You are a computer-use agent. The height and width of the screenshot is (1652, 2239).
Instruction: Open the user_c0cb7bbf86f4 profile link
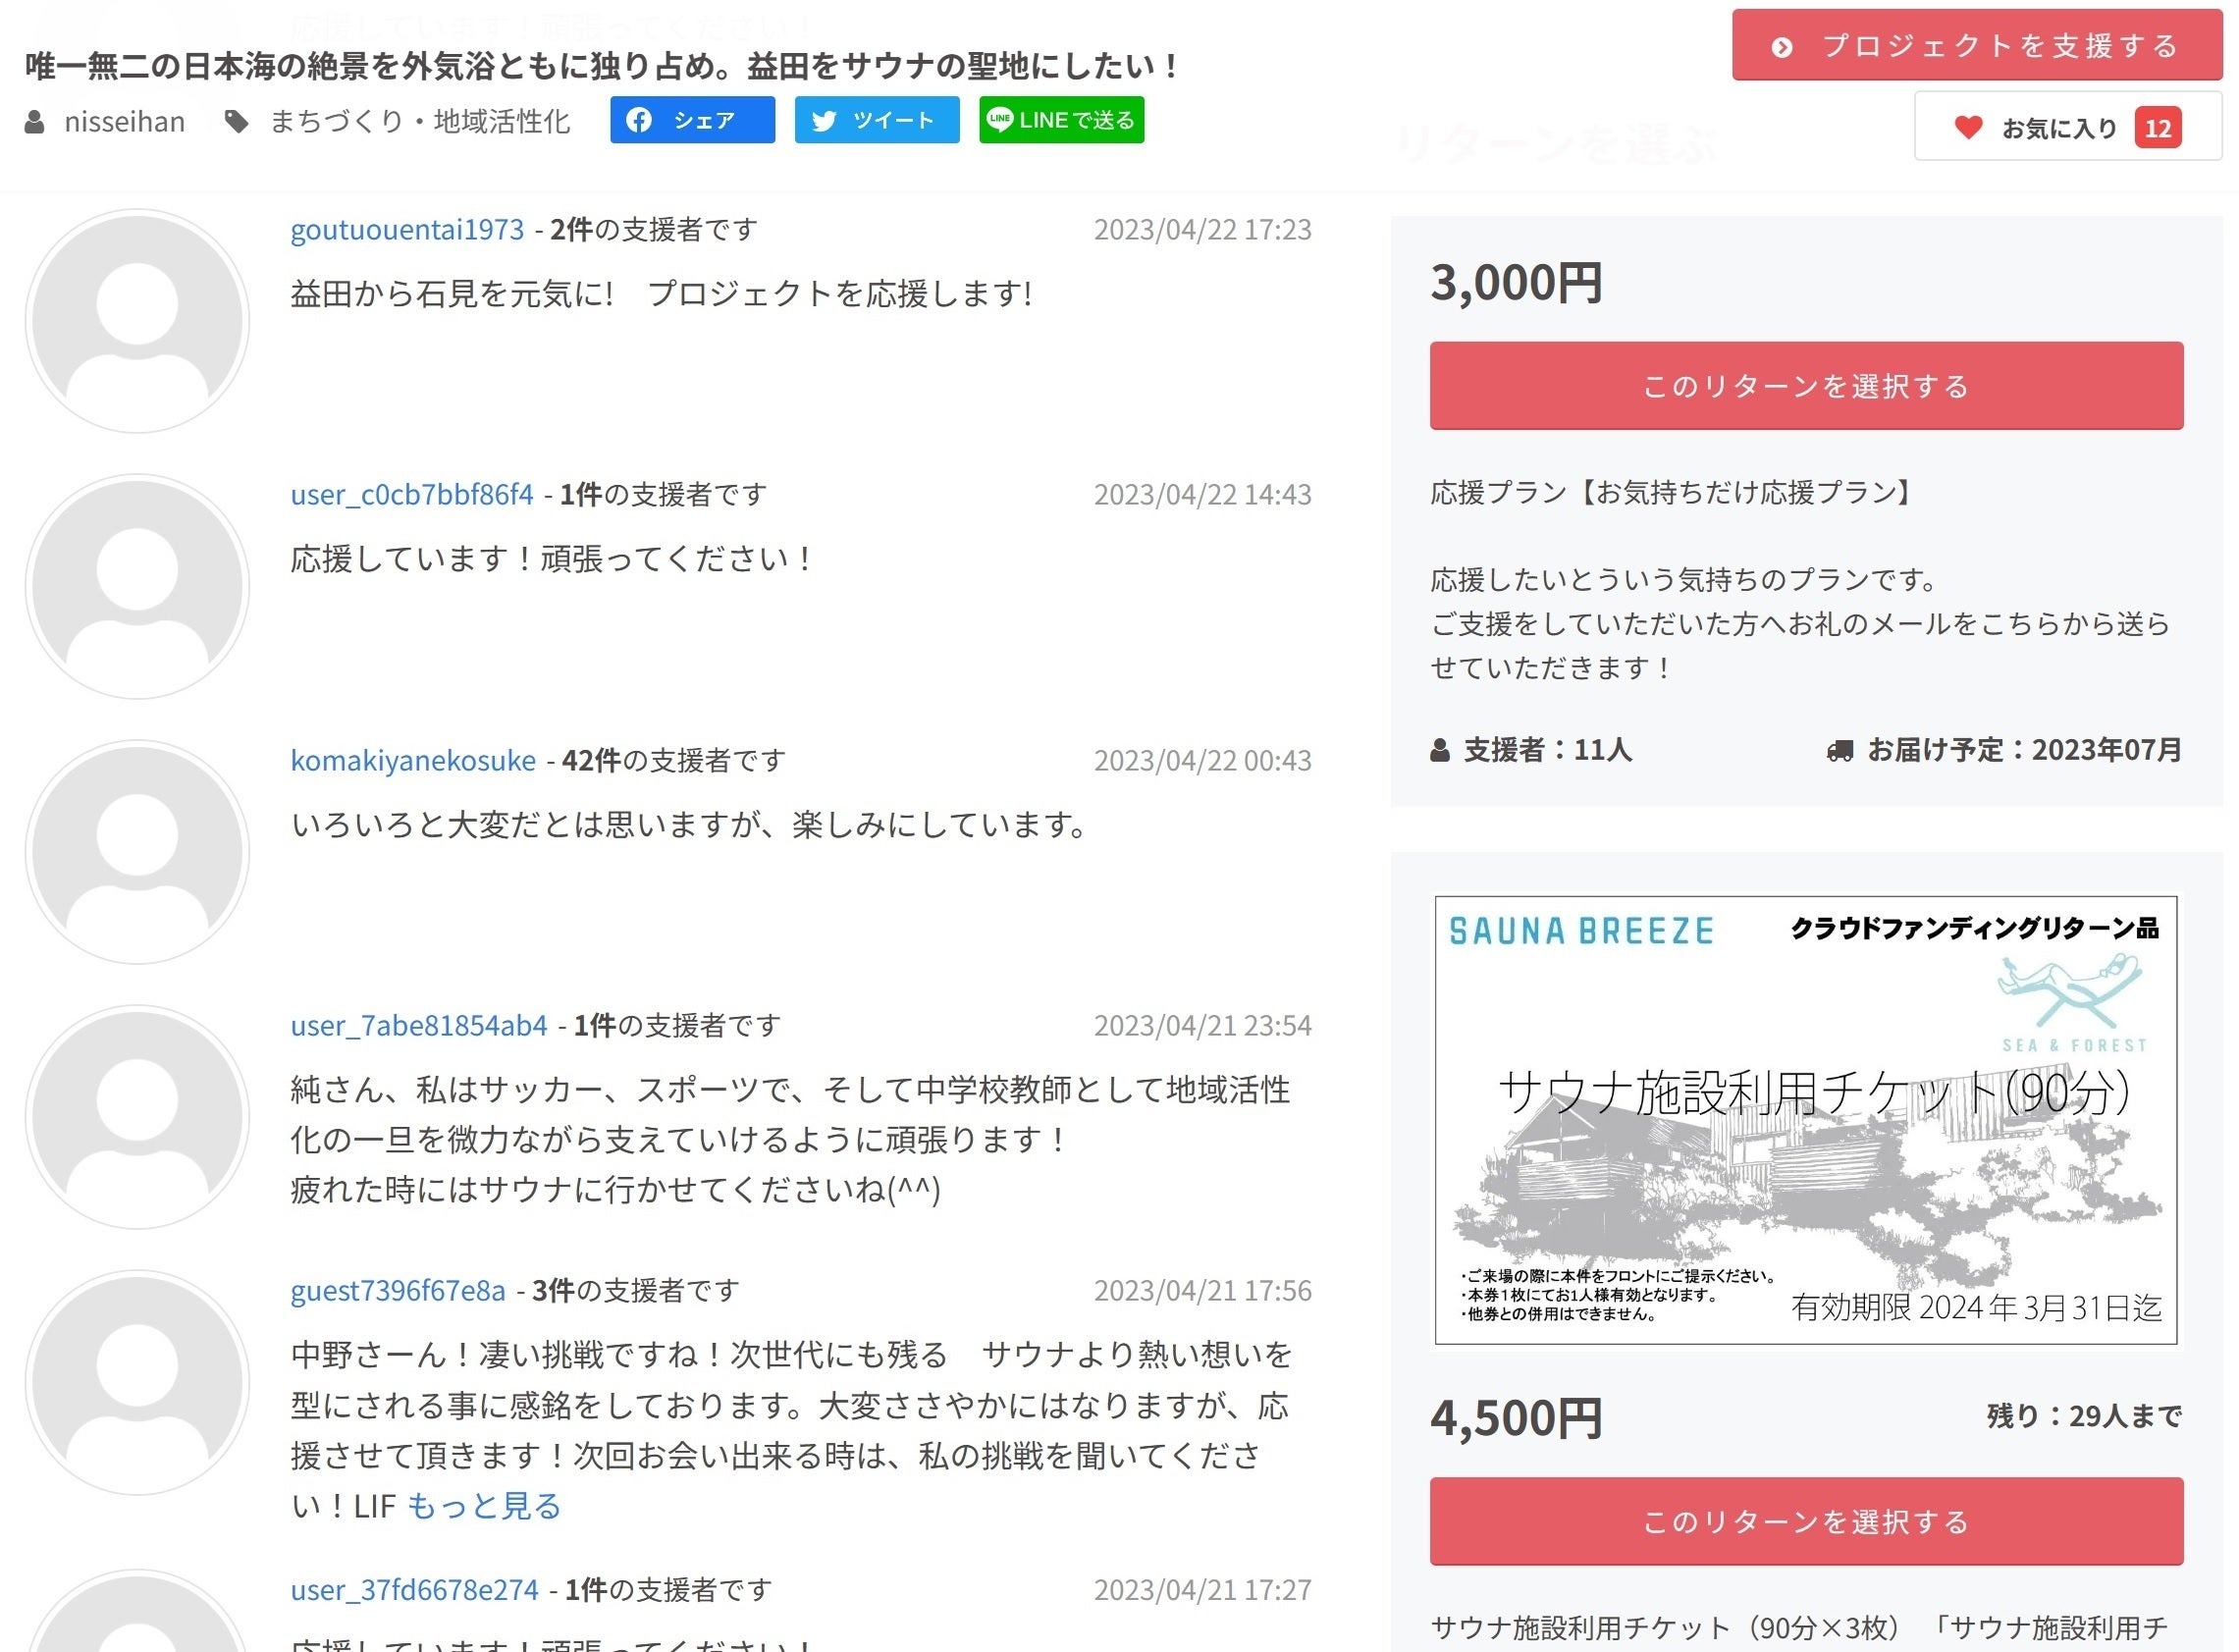click(x=412, y=494)
